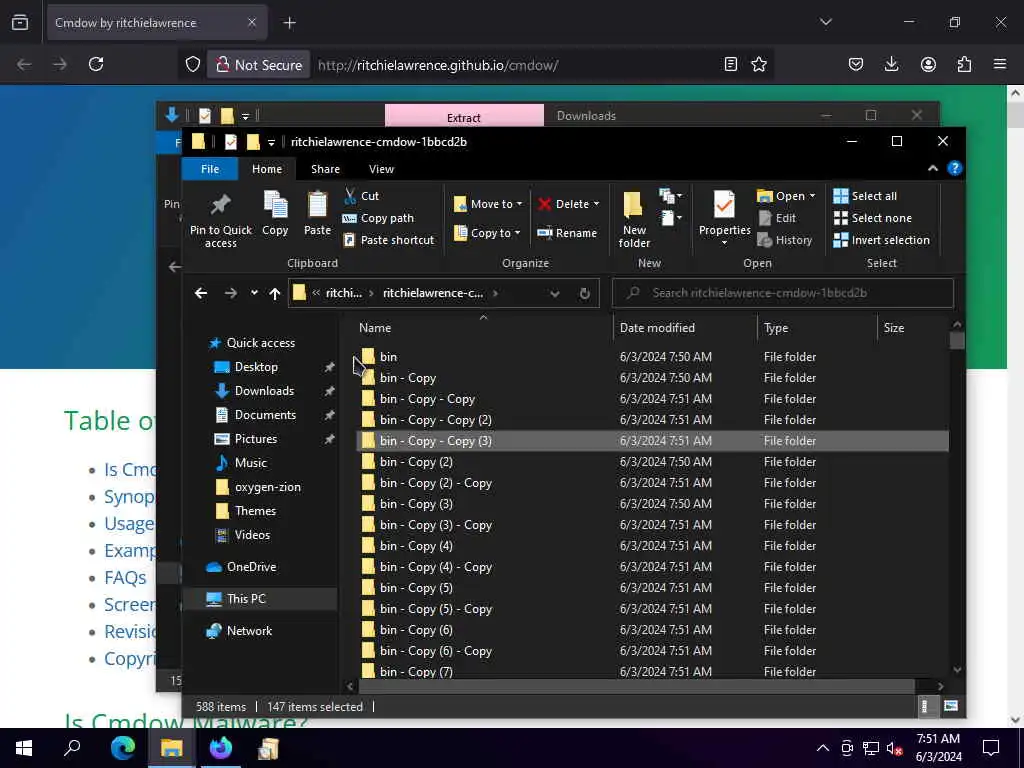Click Invert selection in ribbon
Viewport: 1024px width, 768px height.
882,240
